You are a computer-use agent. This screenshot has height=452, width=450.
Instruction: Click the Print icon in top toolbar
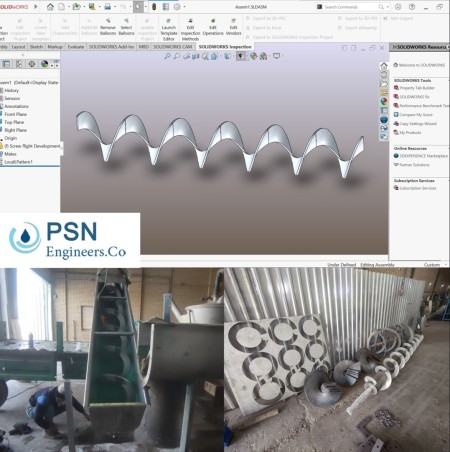coord(107,7)
